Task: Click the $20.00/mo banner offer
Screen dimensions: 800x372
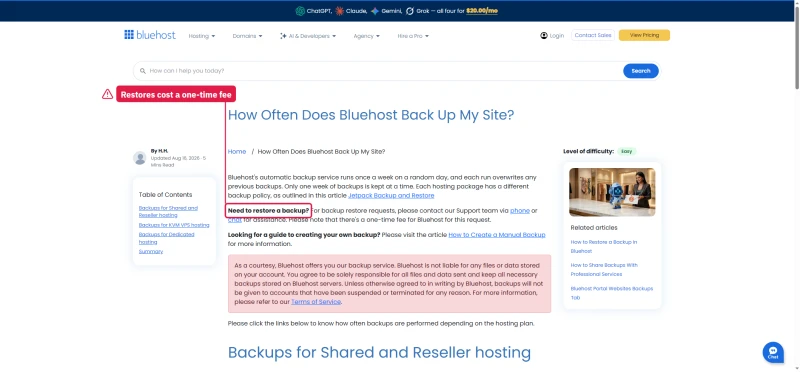Action: point(482,11)
